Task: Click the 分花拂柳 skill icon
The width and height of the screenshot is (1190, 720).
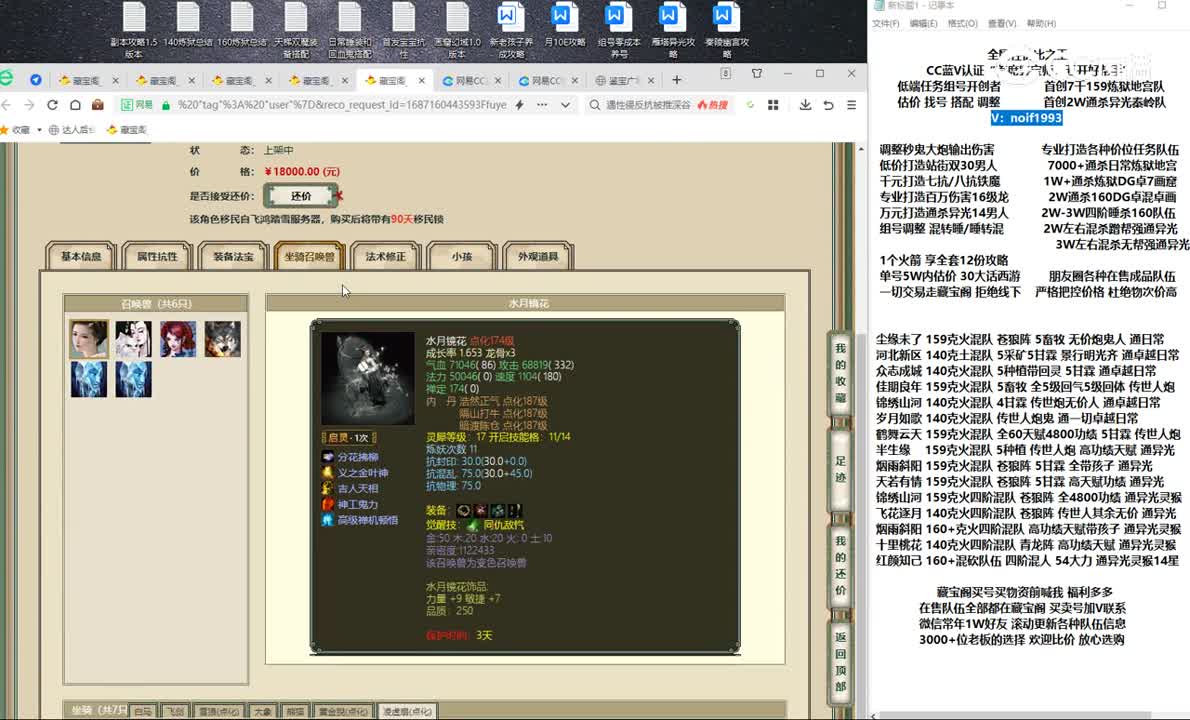Action: coord(327,457)
